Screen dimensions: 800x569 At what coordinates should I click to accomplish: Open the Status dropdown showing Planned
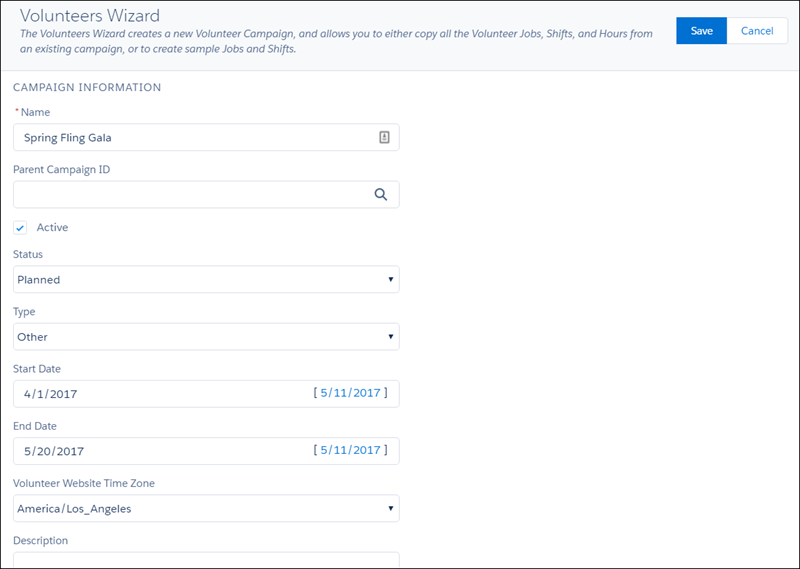point(206,279)
